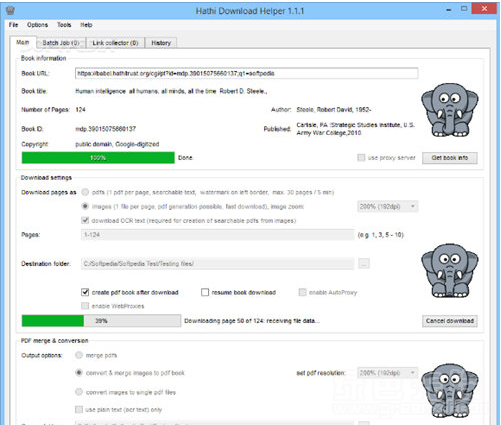
Task: Click the 39% download progress bar
Action: point(101,321)
